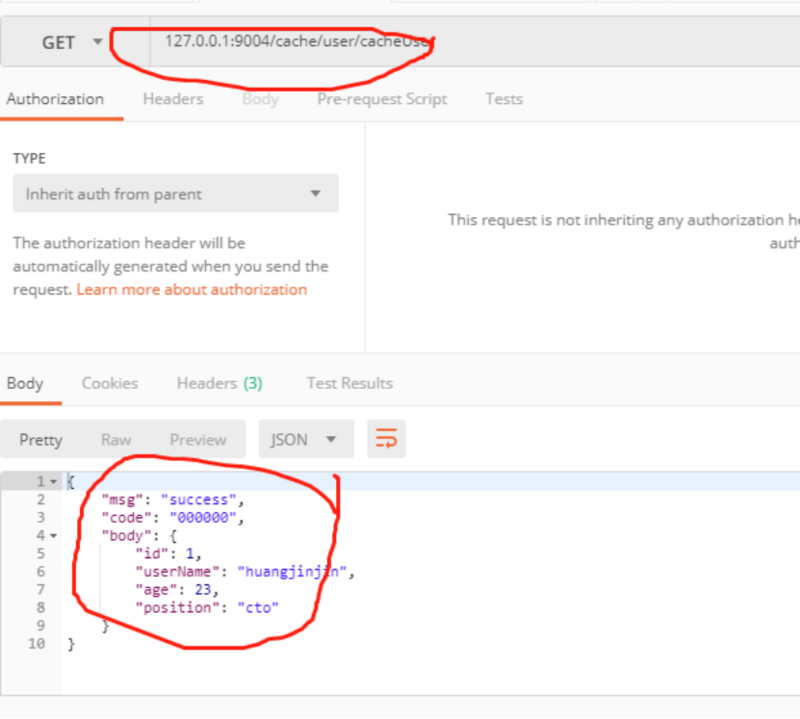Switch response view to Preview
Image resolution: width=800 pixels, height=719 pixels.
(198, 438)
